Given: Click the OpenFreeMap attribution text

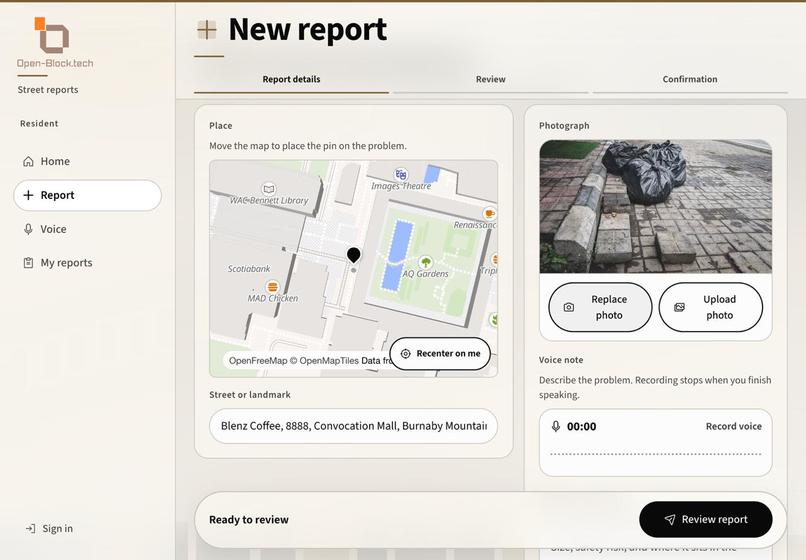Looking at the screenshot, I should pos(307,361).
